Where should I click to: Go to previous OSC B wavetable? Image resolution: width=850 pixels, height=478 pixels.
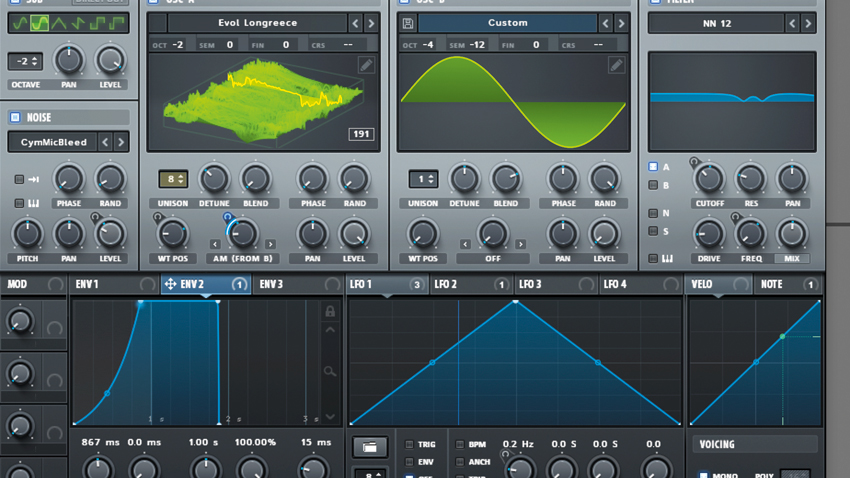point(606,23)
